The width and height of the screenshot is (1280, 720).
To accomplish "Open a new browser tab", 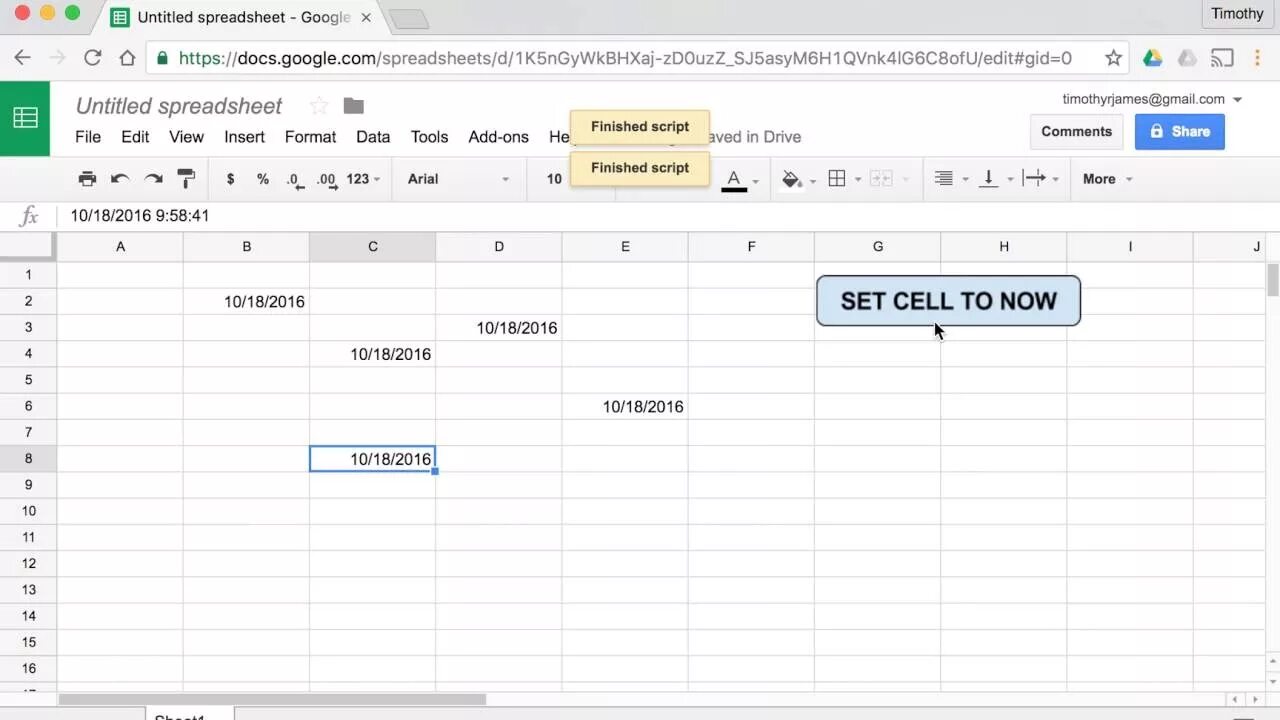I will (x=408, y=18).
